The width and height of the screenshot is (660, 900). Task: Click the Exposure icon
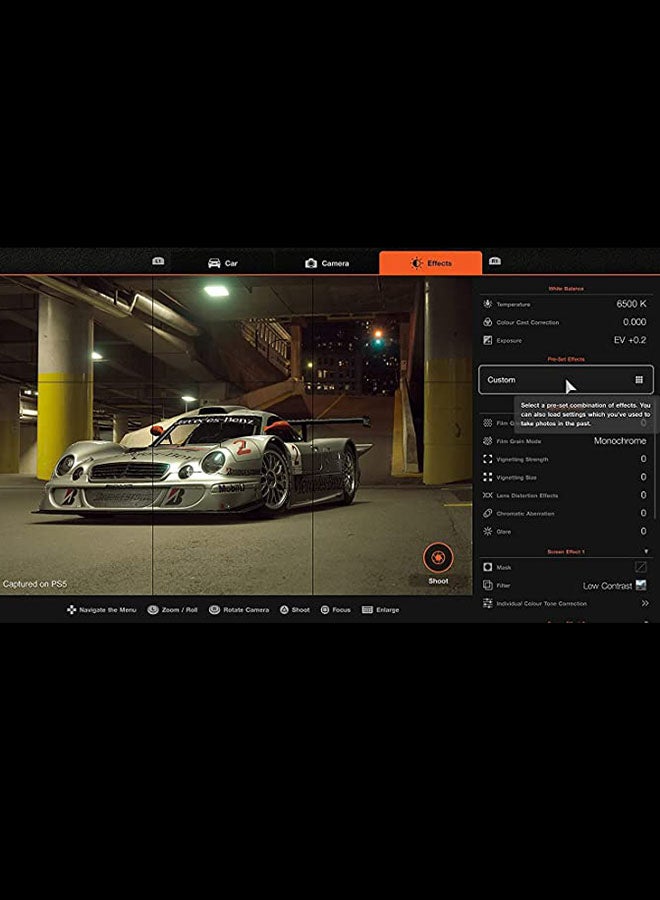[x=487, y=340]
